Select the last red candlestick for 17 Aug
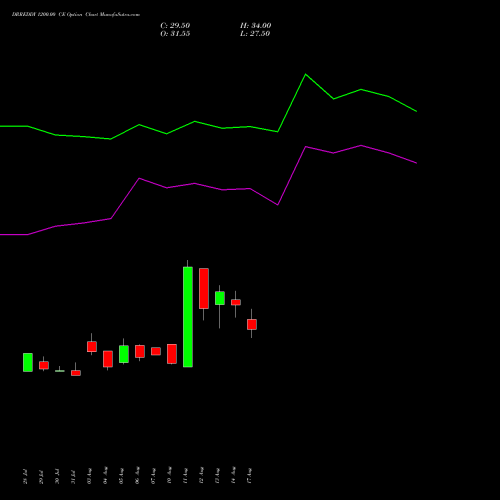This screenshot has width=500, height=500. click(x=252, y=324)
